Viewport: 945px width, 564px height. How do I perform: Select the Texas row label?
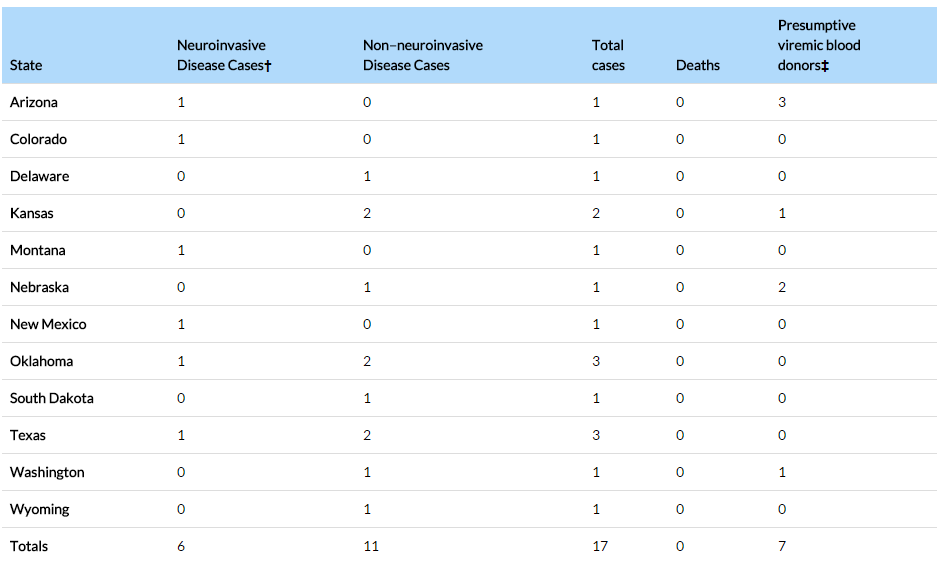28,435
